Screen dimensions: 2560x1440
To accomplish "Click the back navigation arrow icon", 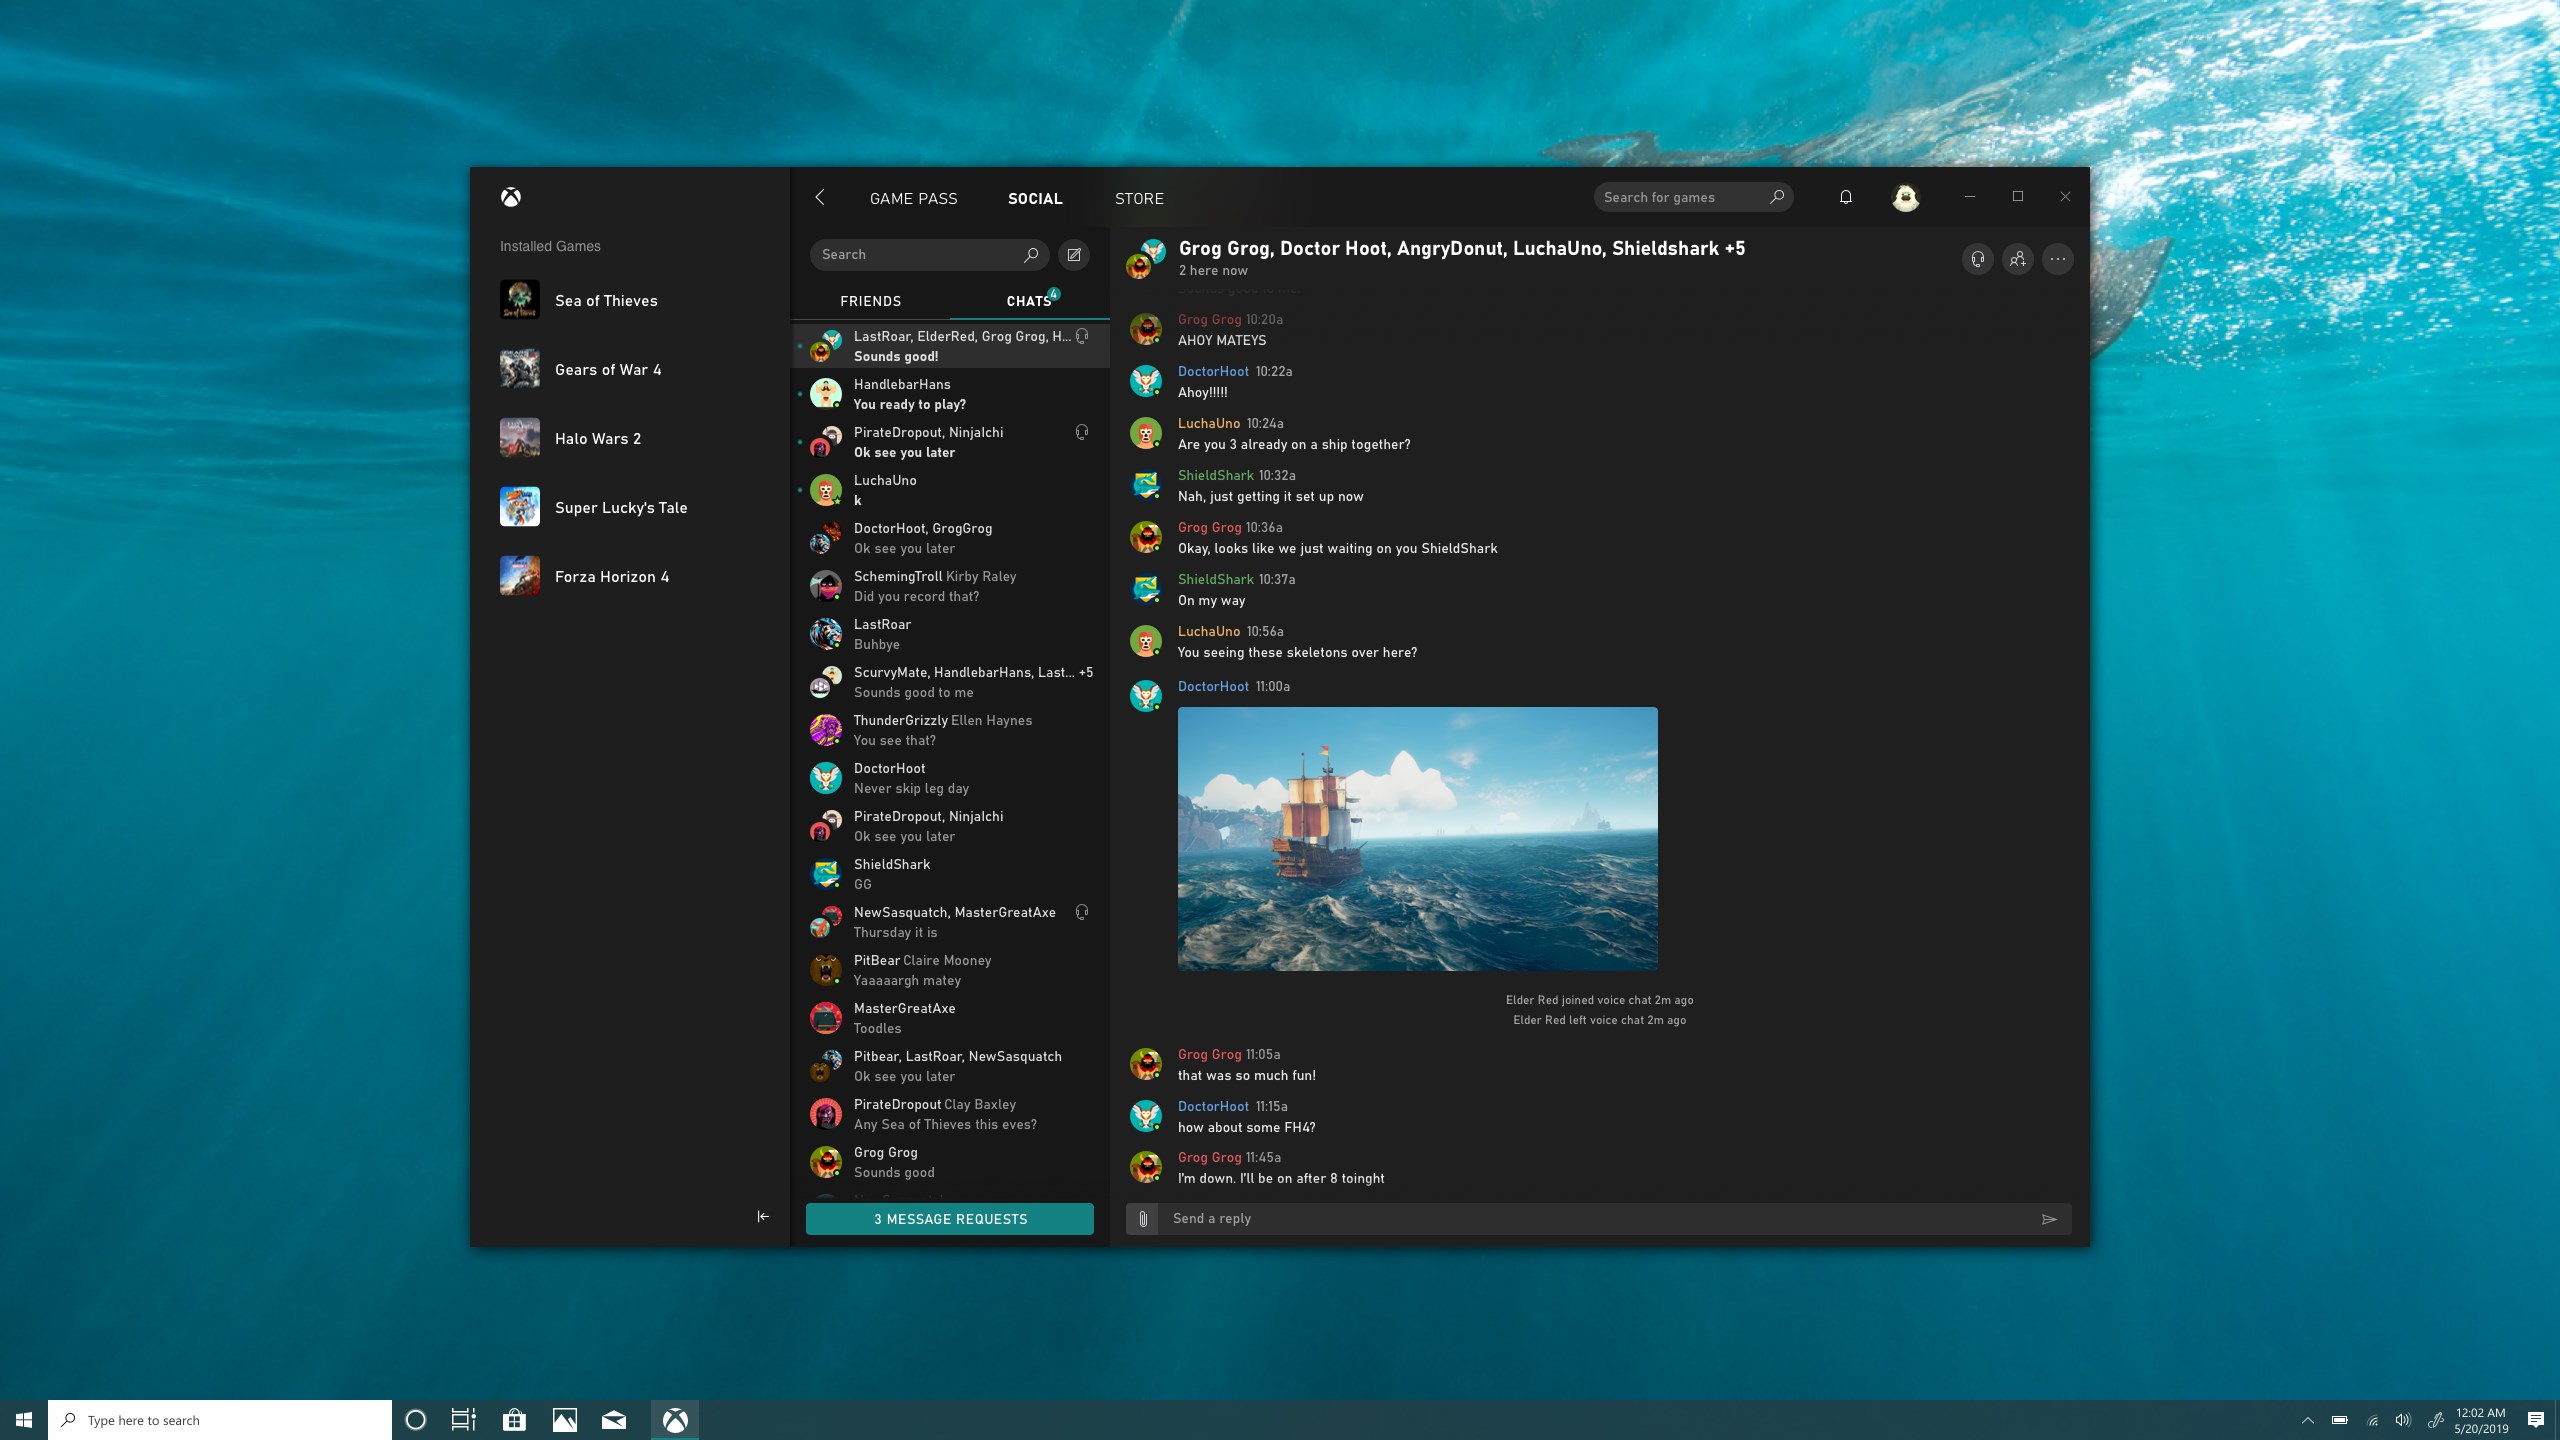I will [x=821, y=197].
